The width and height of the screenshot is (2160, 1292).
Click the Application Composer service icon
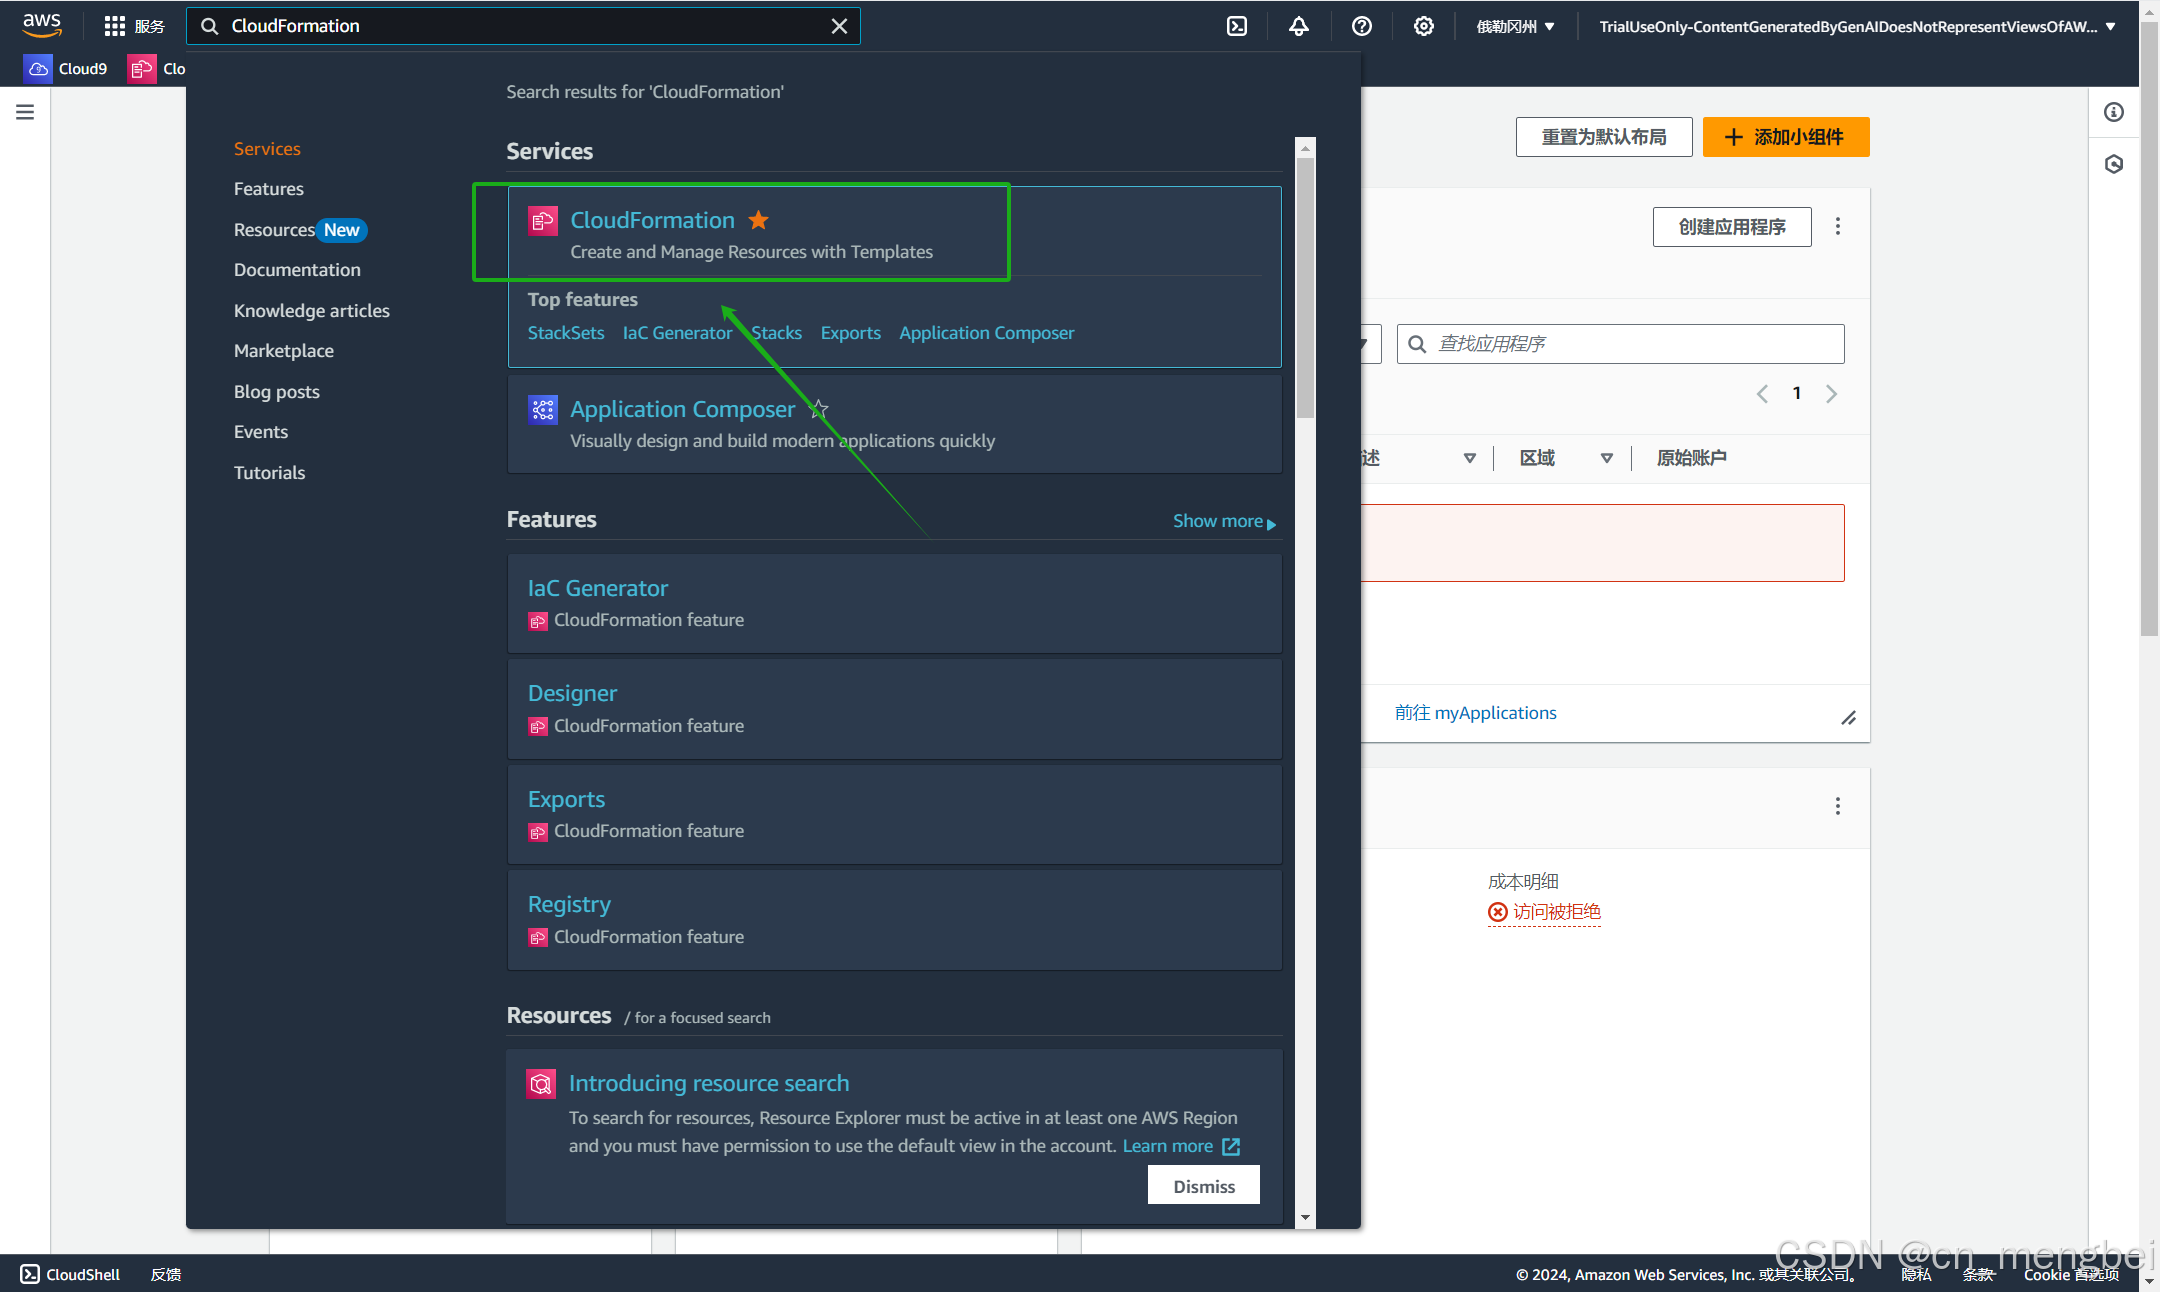coord(543,409)
